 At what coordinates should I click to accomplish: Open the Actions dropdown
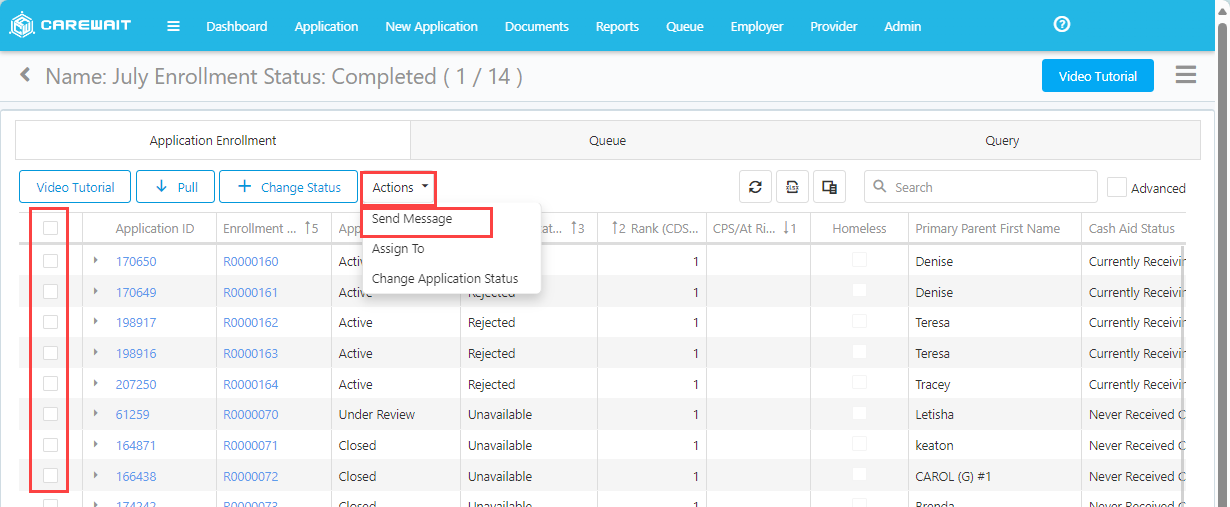click(399, 187)
